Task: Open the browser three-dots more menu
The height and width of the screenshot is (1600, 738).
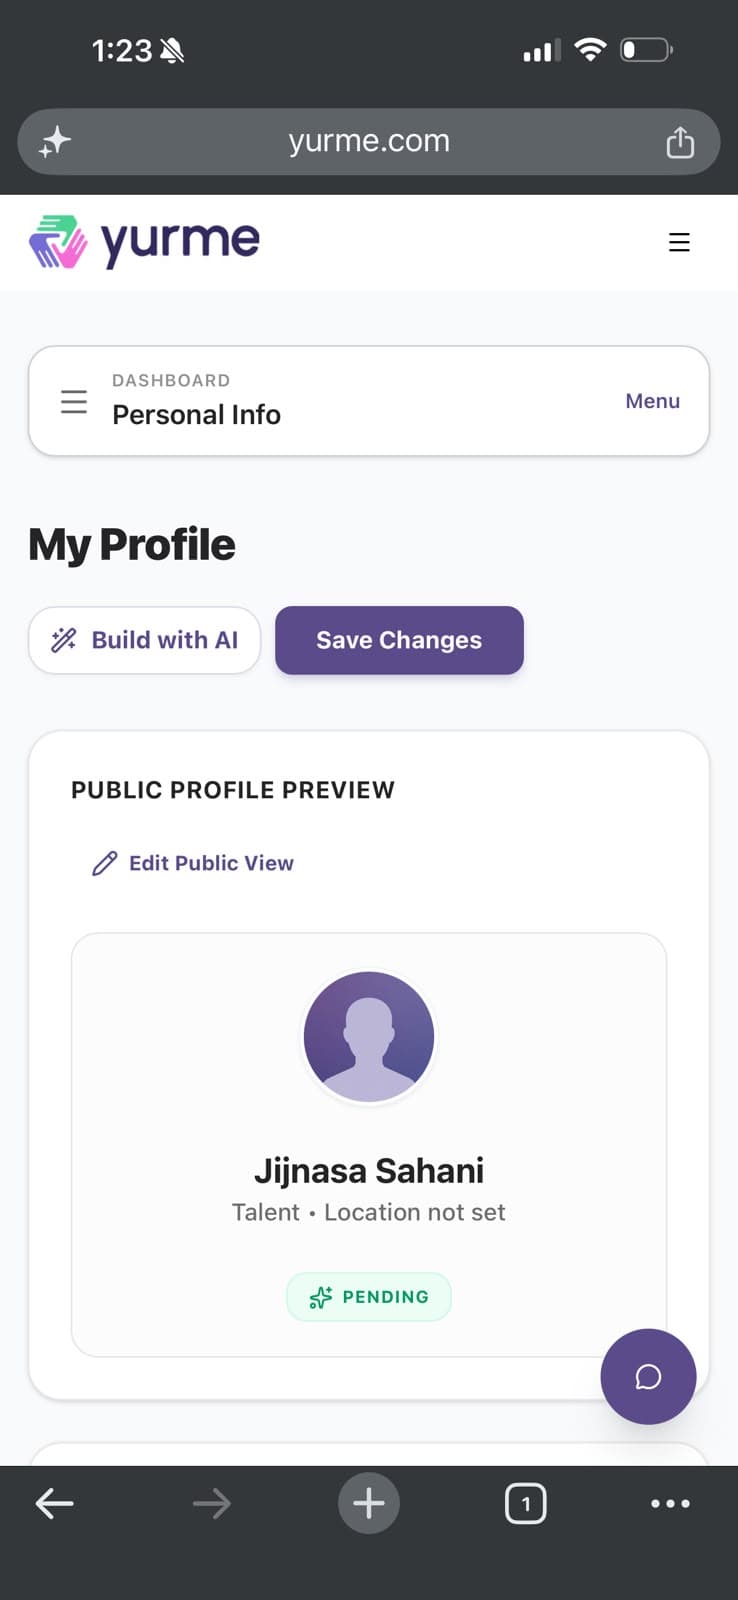Action: pyautogui.click(x=670, y=1503)
